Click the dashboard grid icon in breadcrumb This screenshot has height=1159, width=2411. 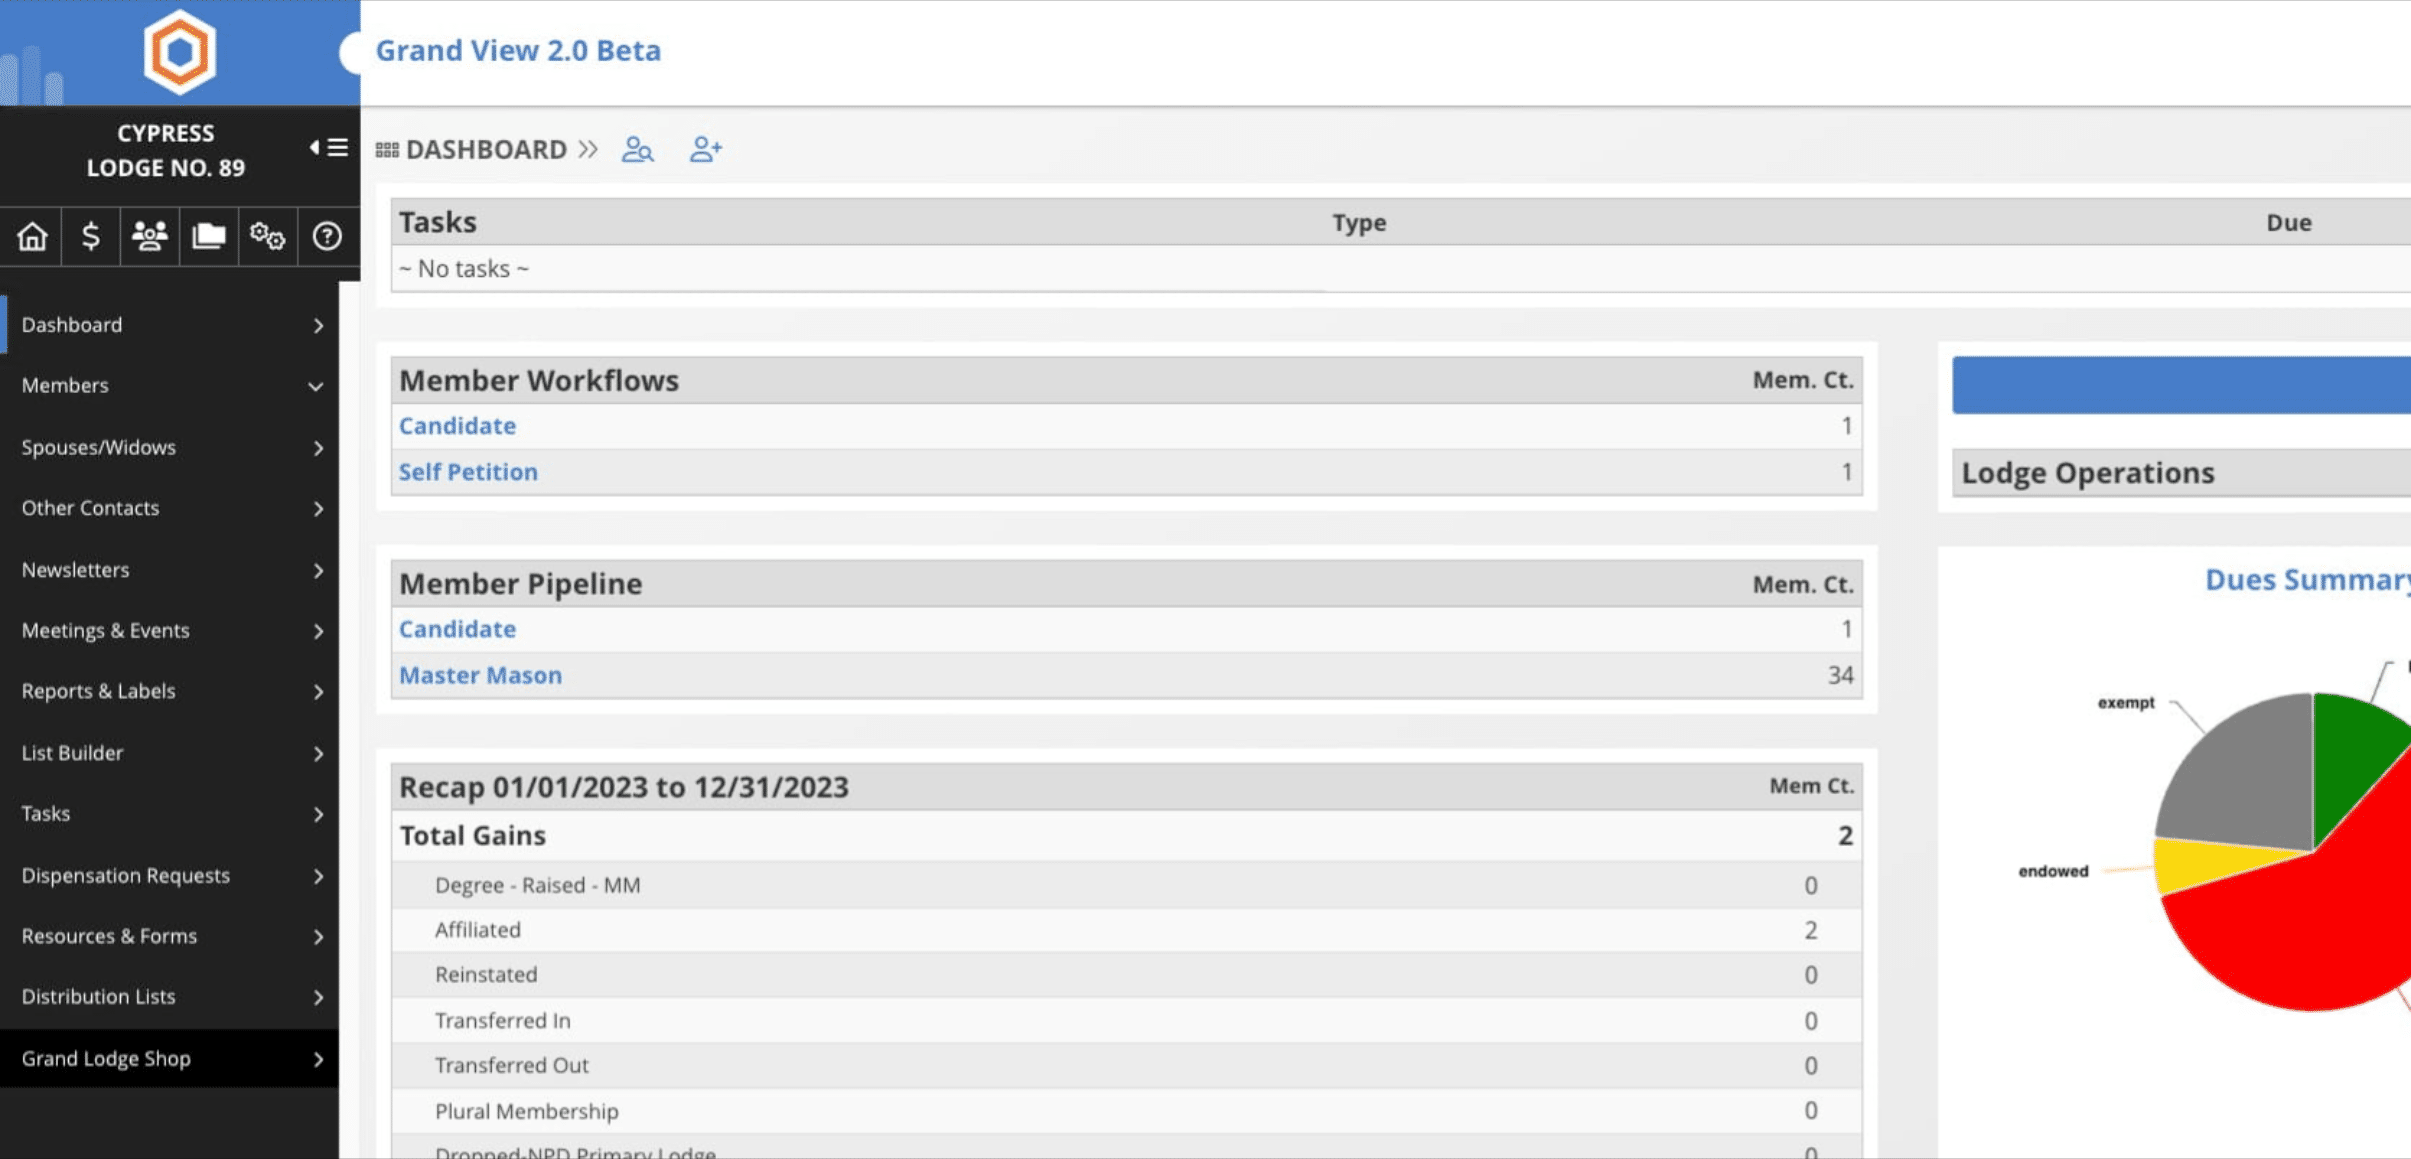tap(387, 150)
